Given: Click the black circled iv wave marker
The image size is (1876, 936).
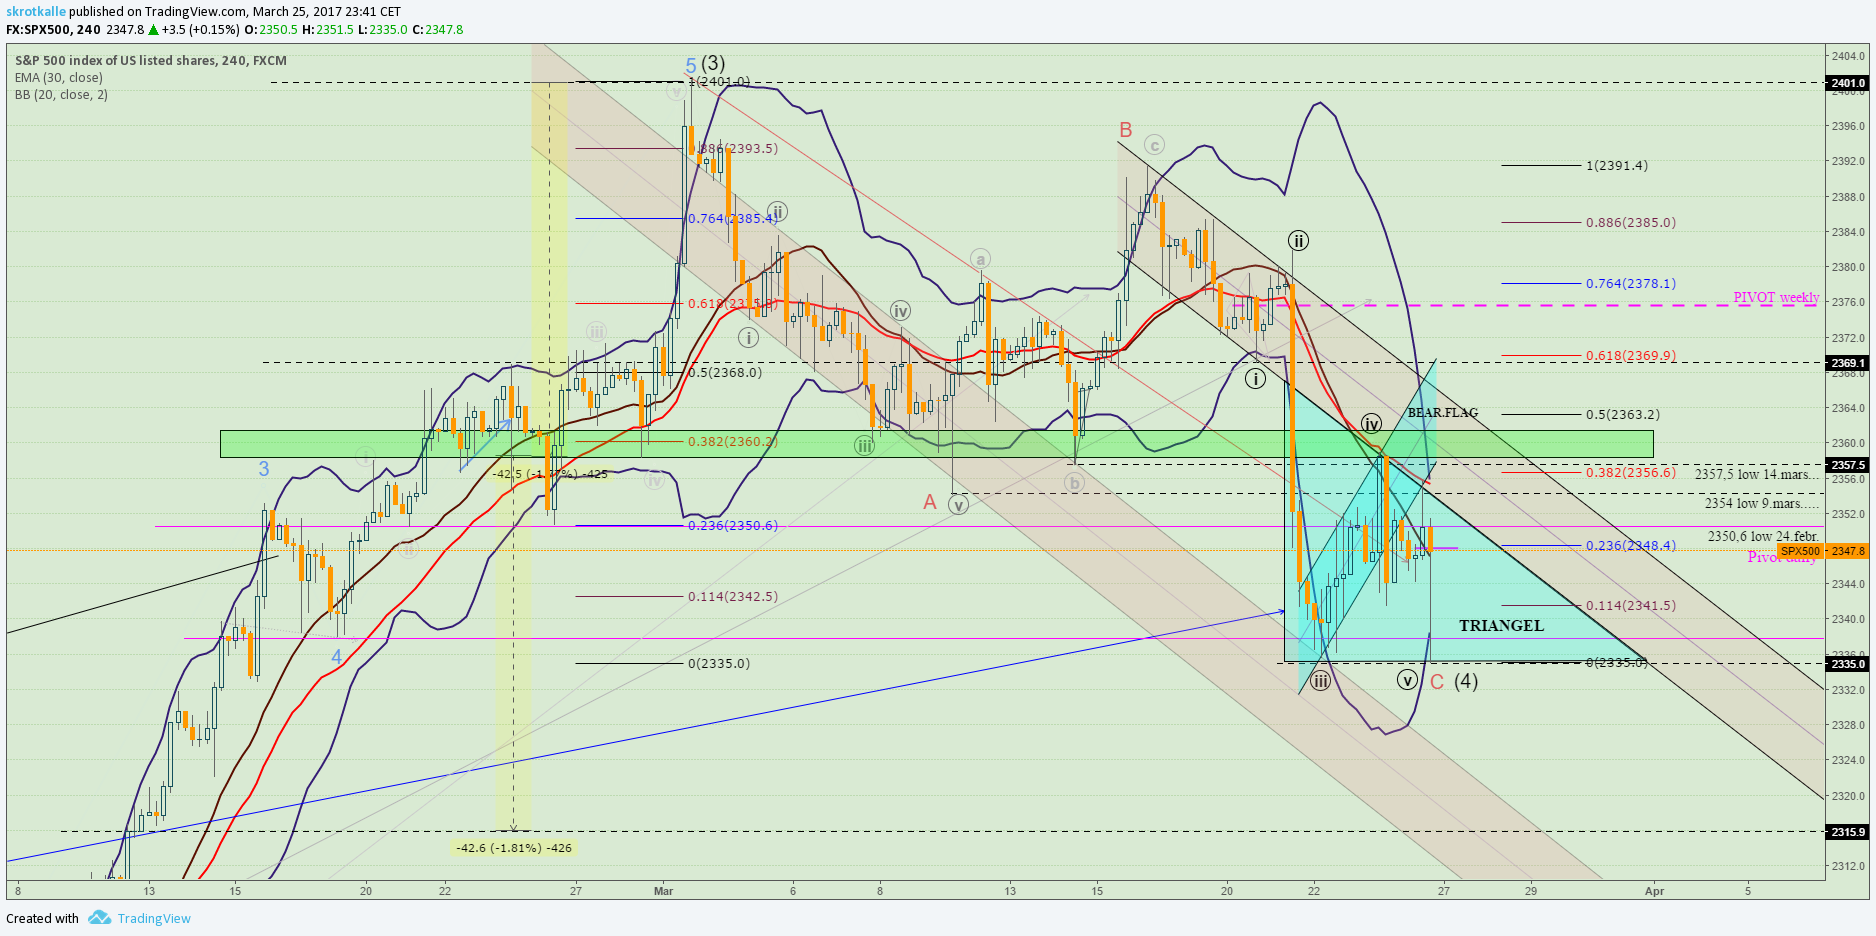Looking at the screenshot, I should 1371,423.
